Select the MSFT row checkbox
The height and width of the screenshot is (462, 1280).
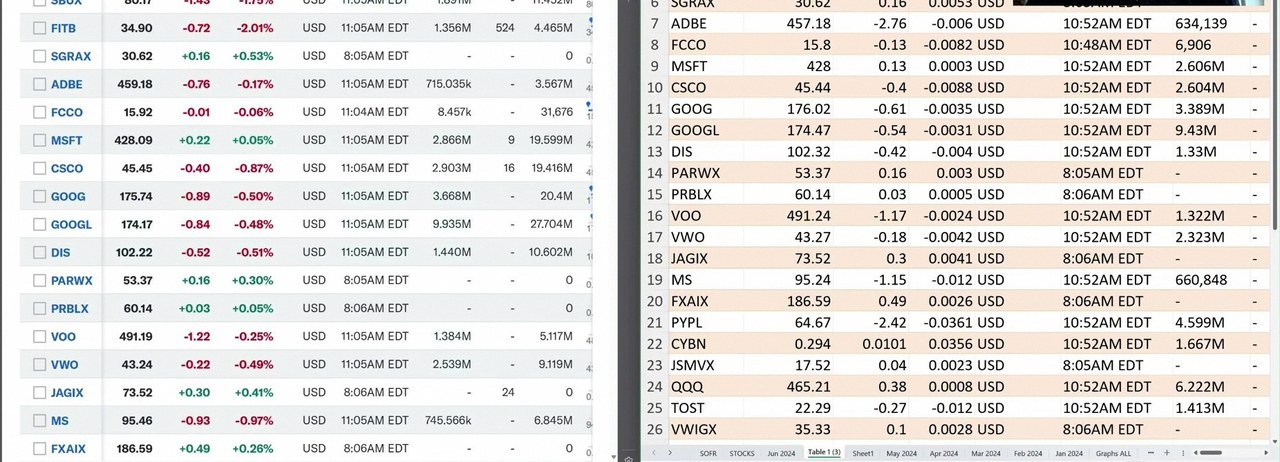40,141
